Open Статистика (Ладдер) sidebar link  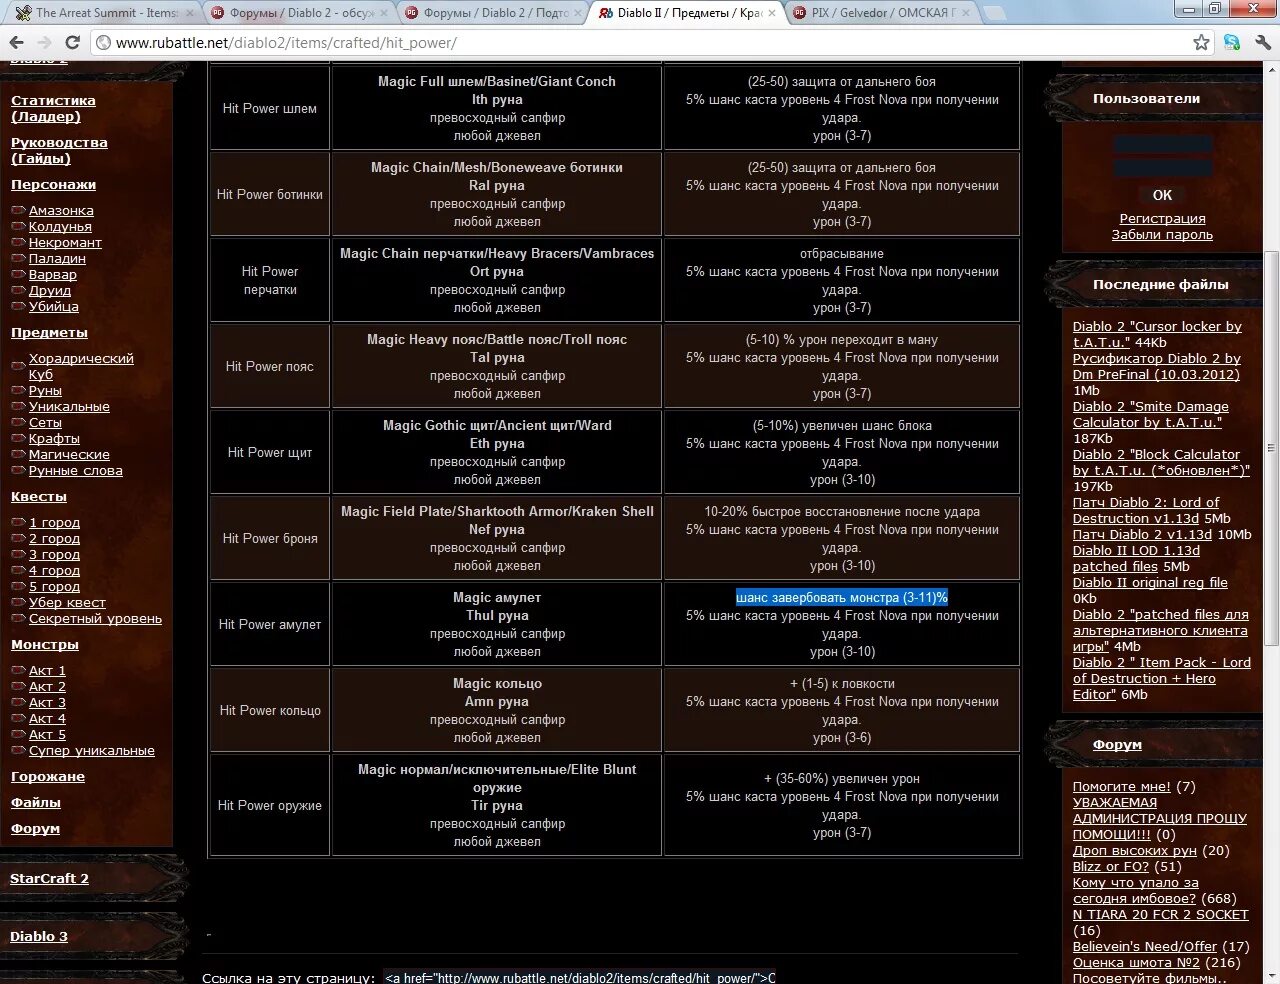coord(53,108)
